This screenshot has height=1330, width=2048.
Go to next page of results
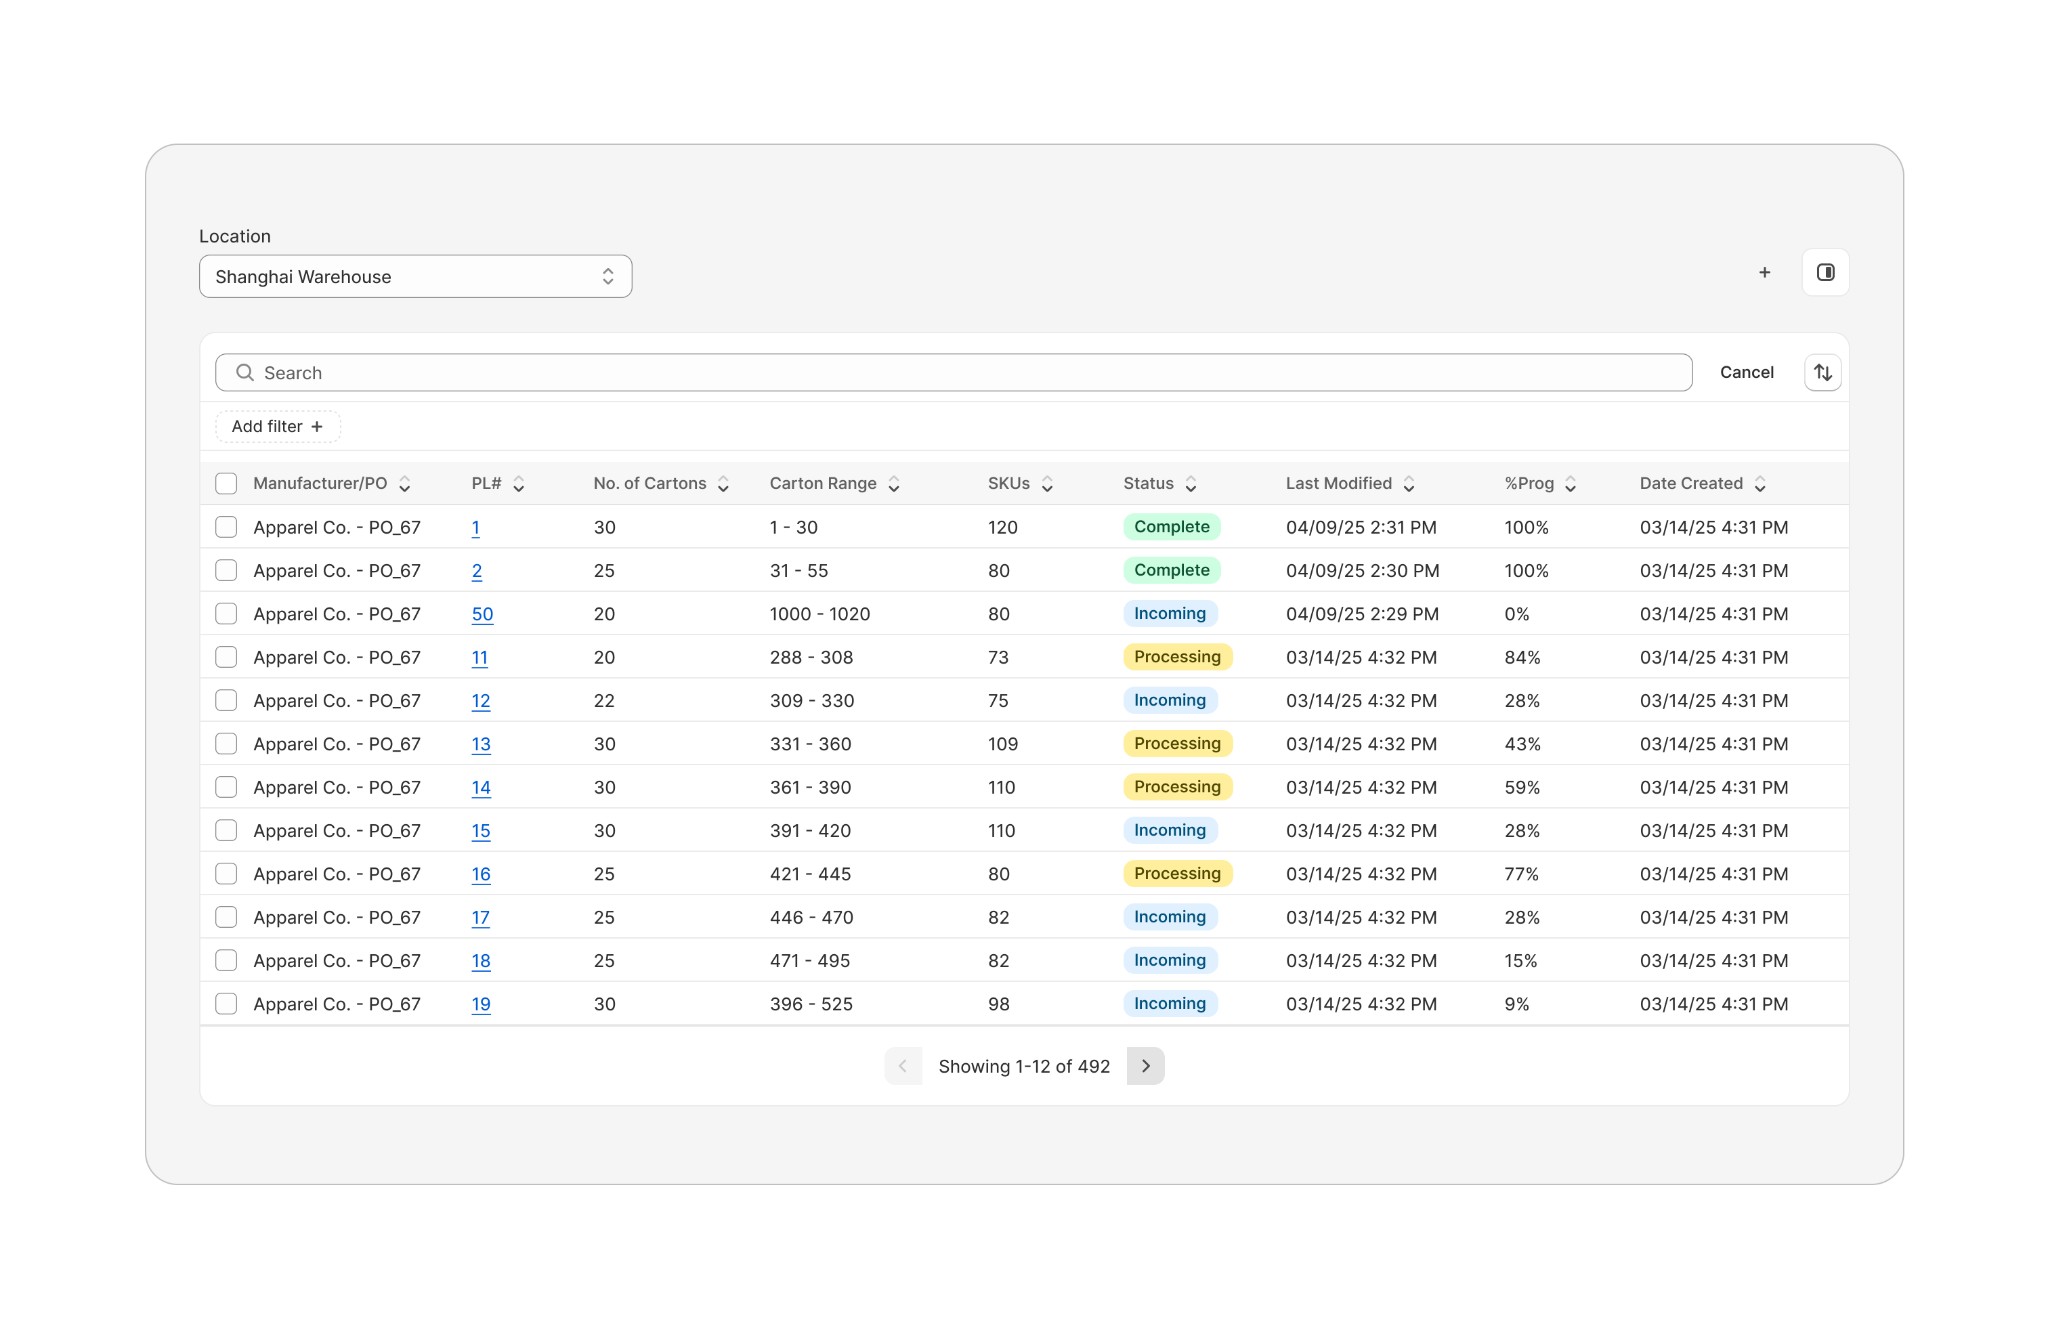click(1145, 1066)
